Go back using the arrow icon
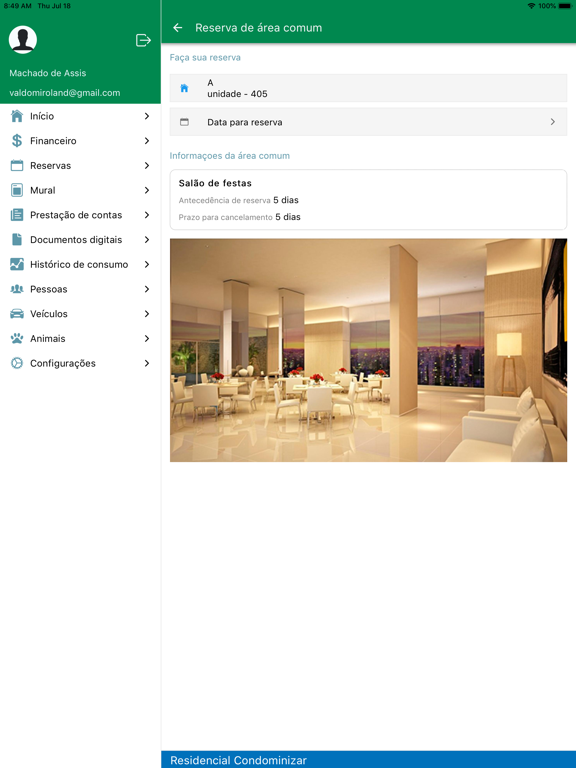 [x=178, y=28]
